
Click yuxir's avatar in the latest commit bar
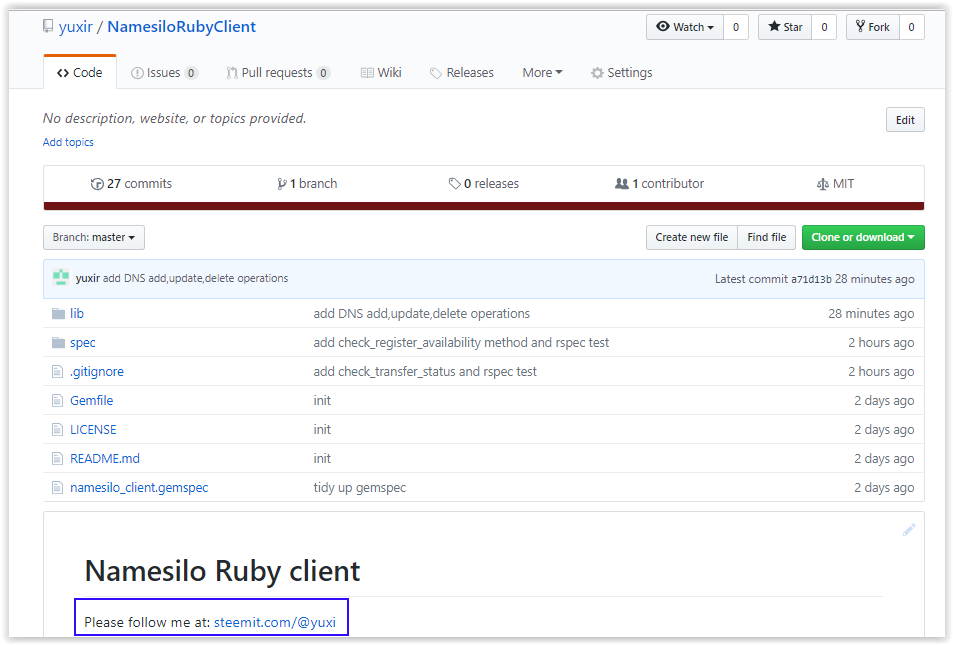point(61,278)
